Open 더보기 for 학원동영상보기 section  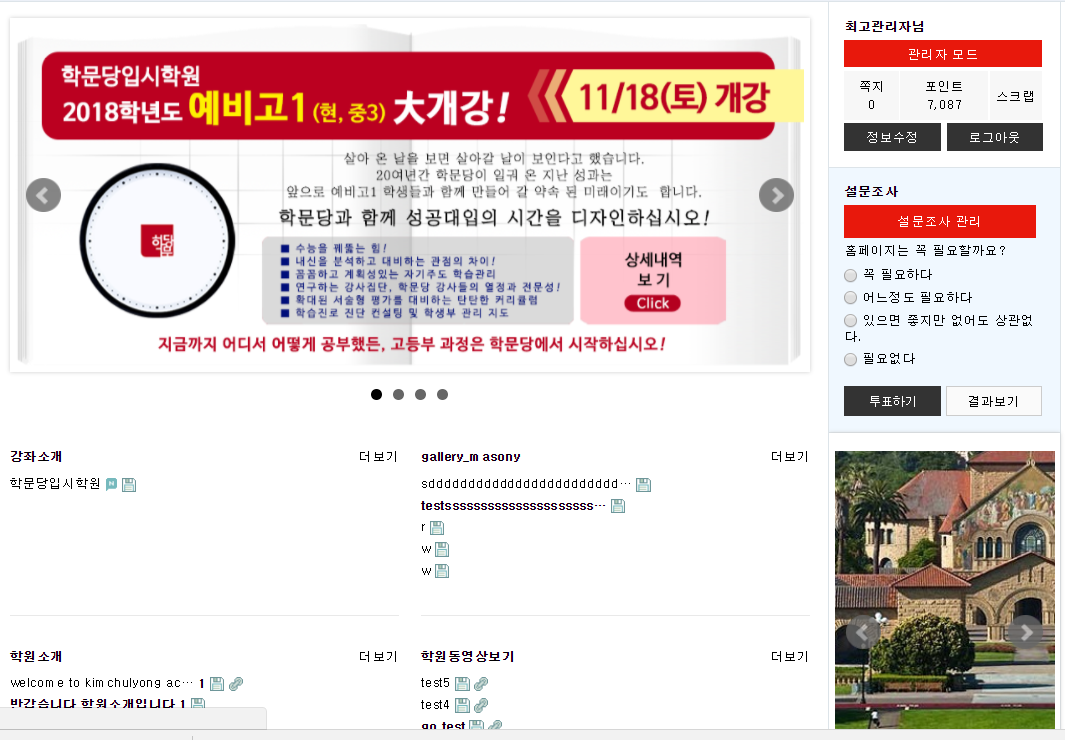point(789,657)
